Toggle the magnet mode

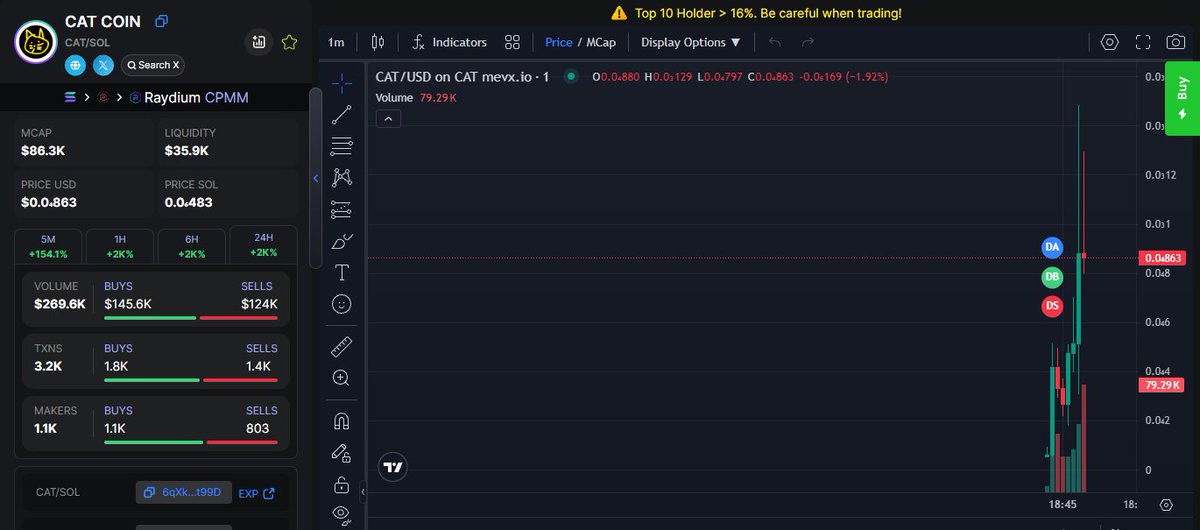[342, 421]
